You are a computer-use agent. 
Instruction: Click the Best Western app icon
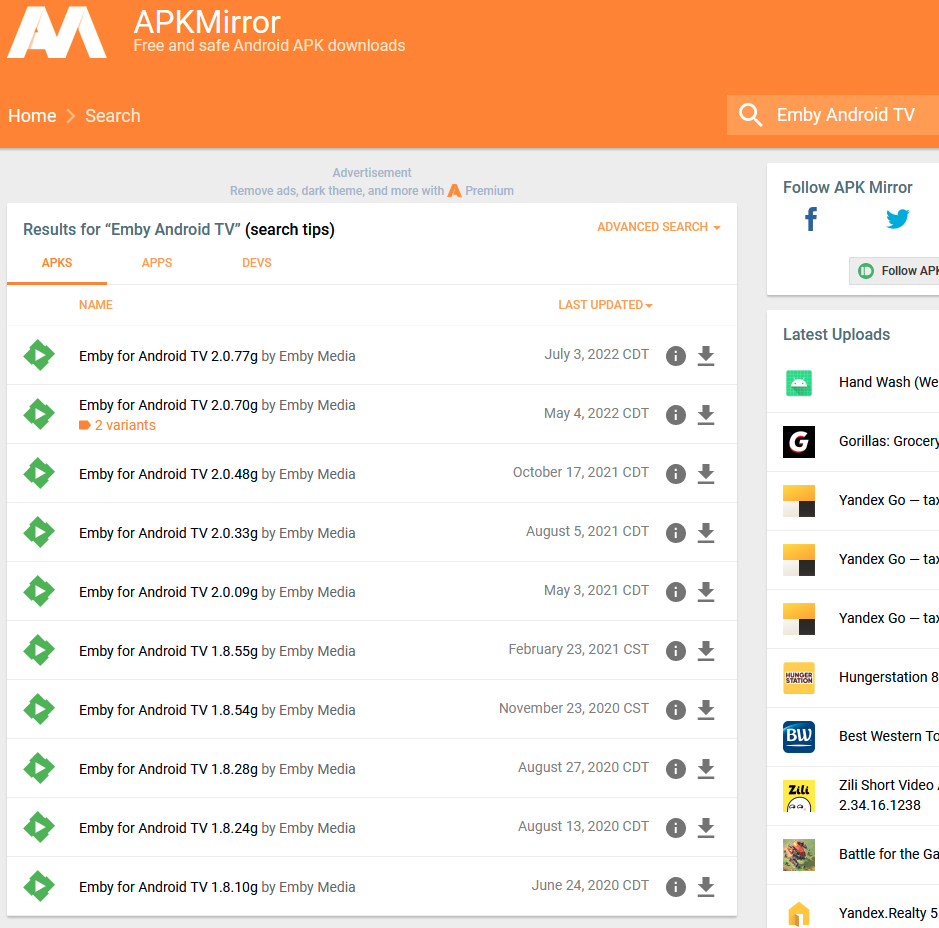point(799,736)
